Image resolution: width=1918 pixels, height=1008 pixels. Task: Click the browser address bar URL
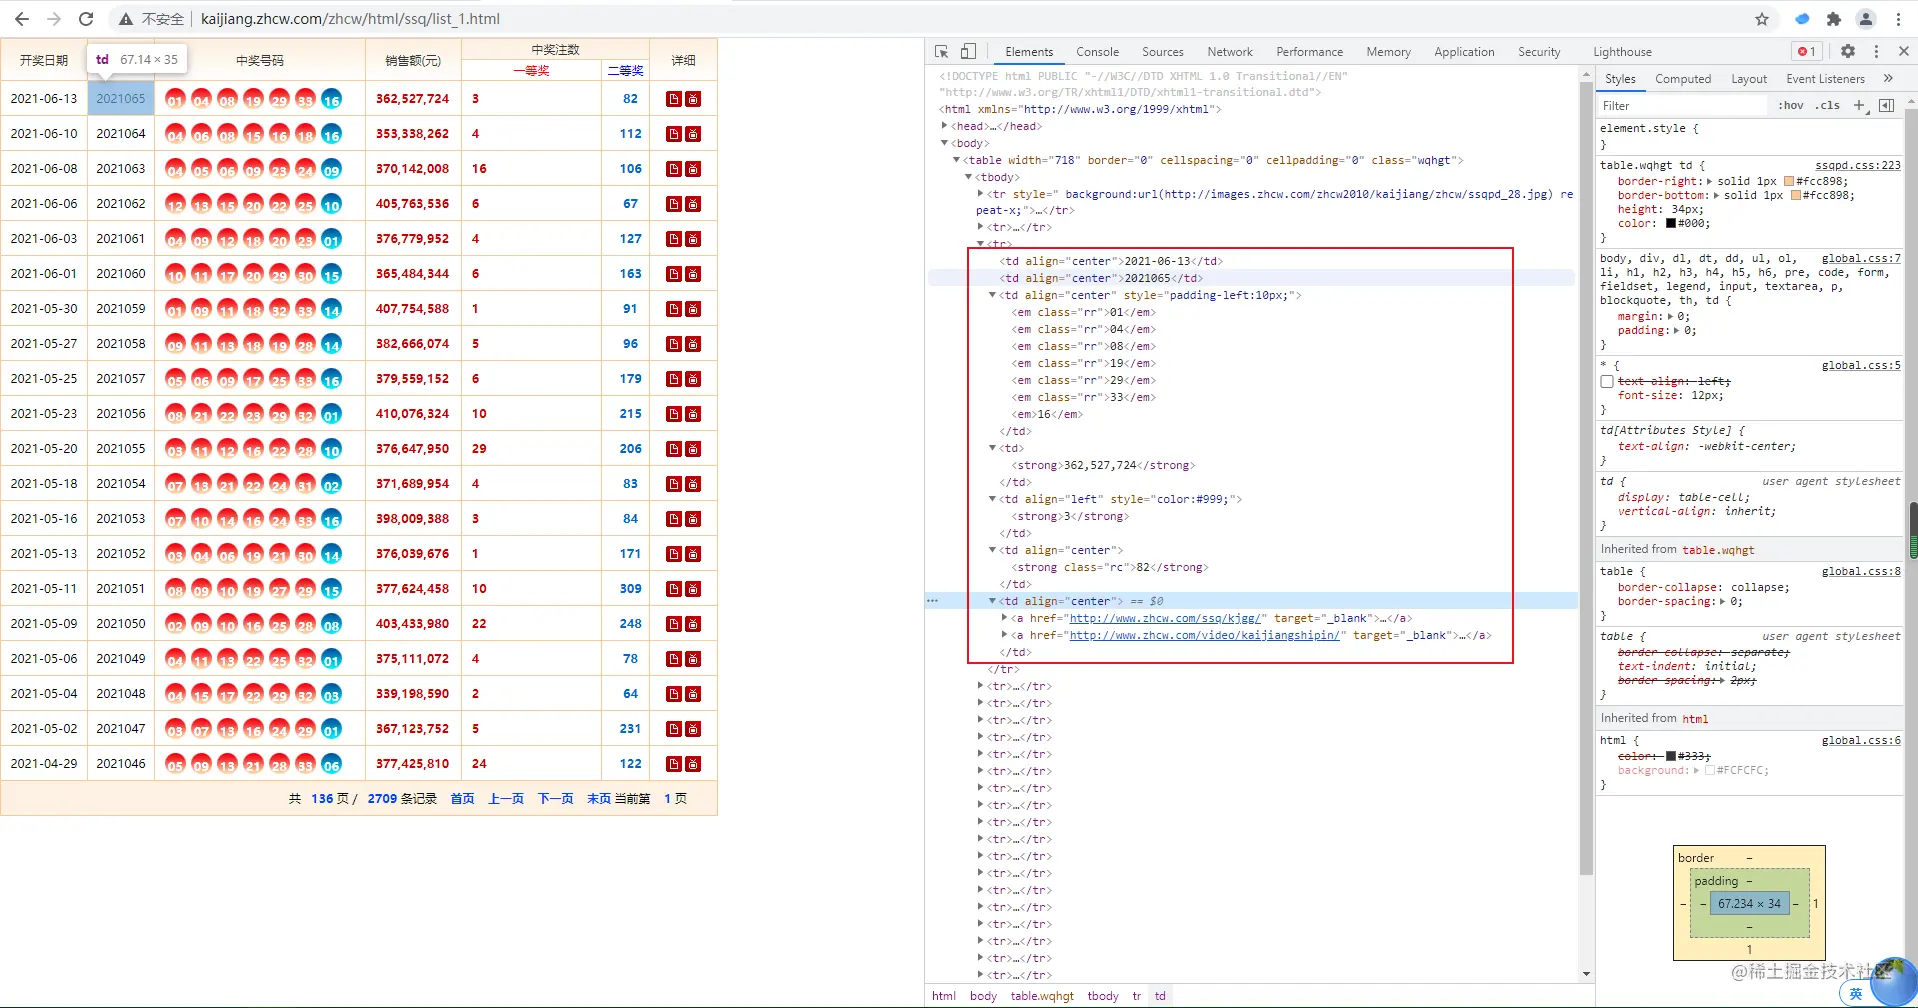click(x=350, y=19)
